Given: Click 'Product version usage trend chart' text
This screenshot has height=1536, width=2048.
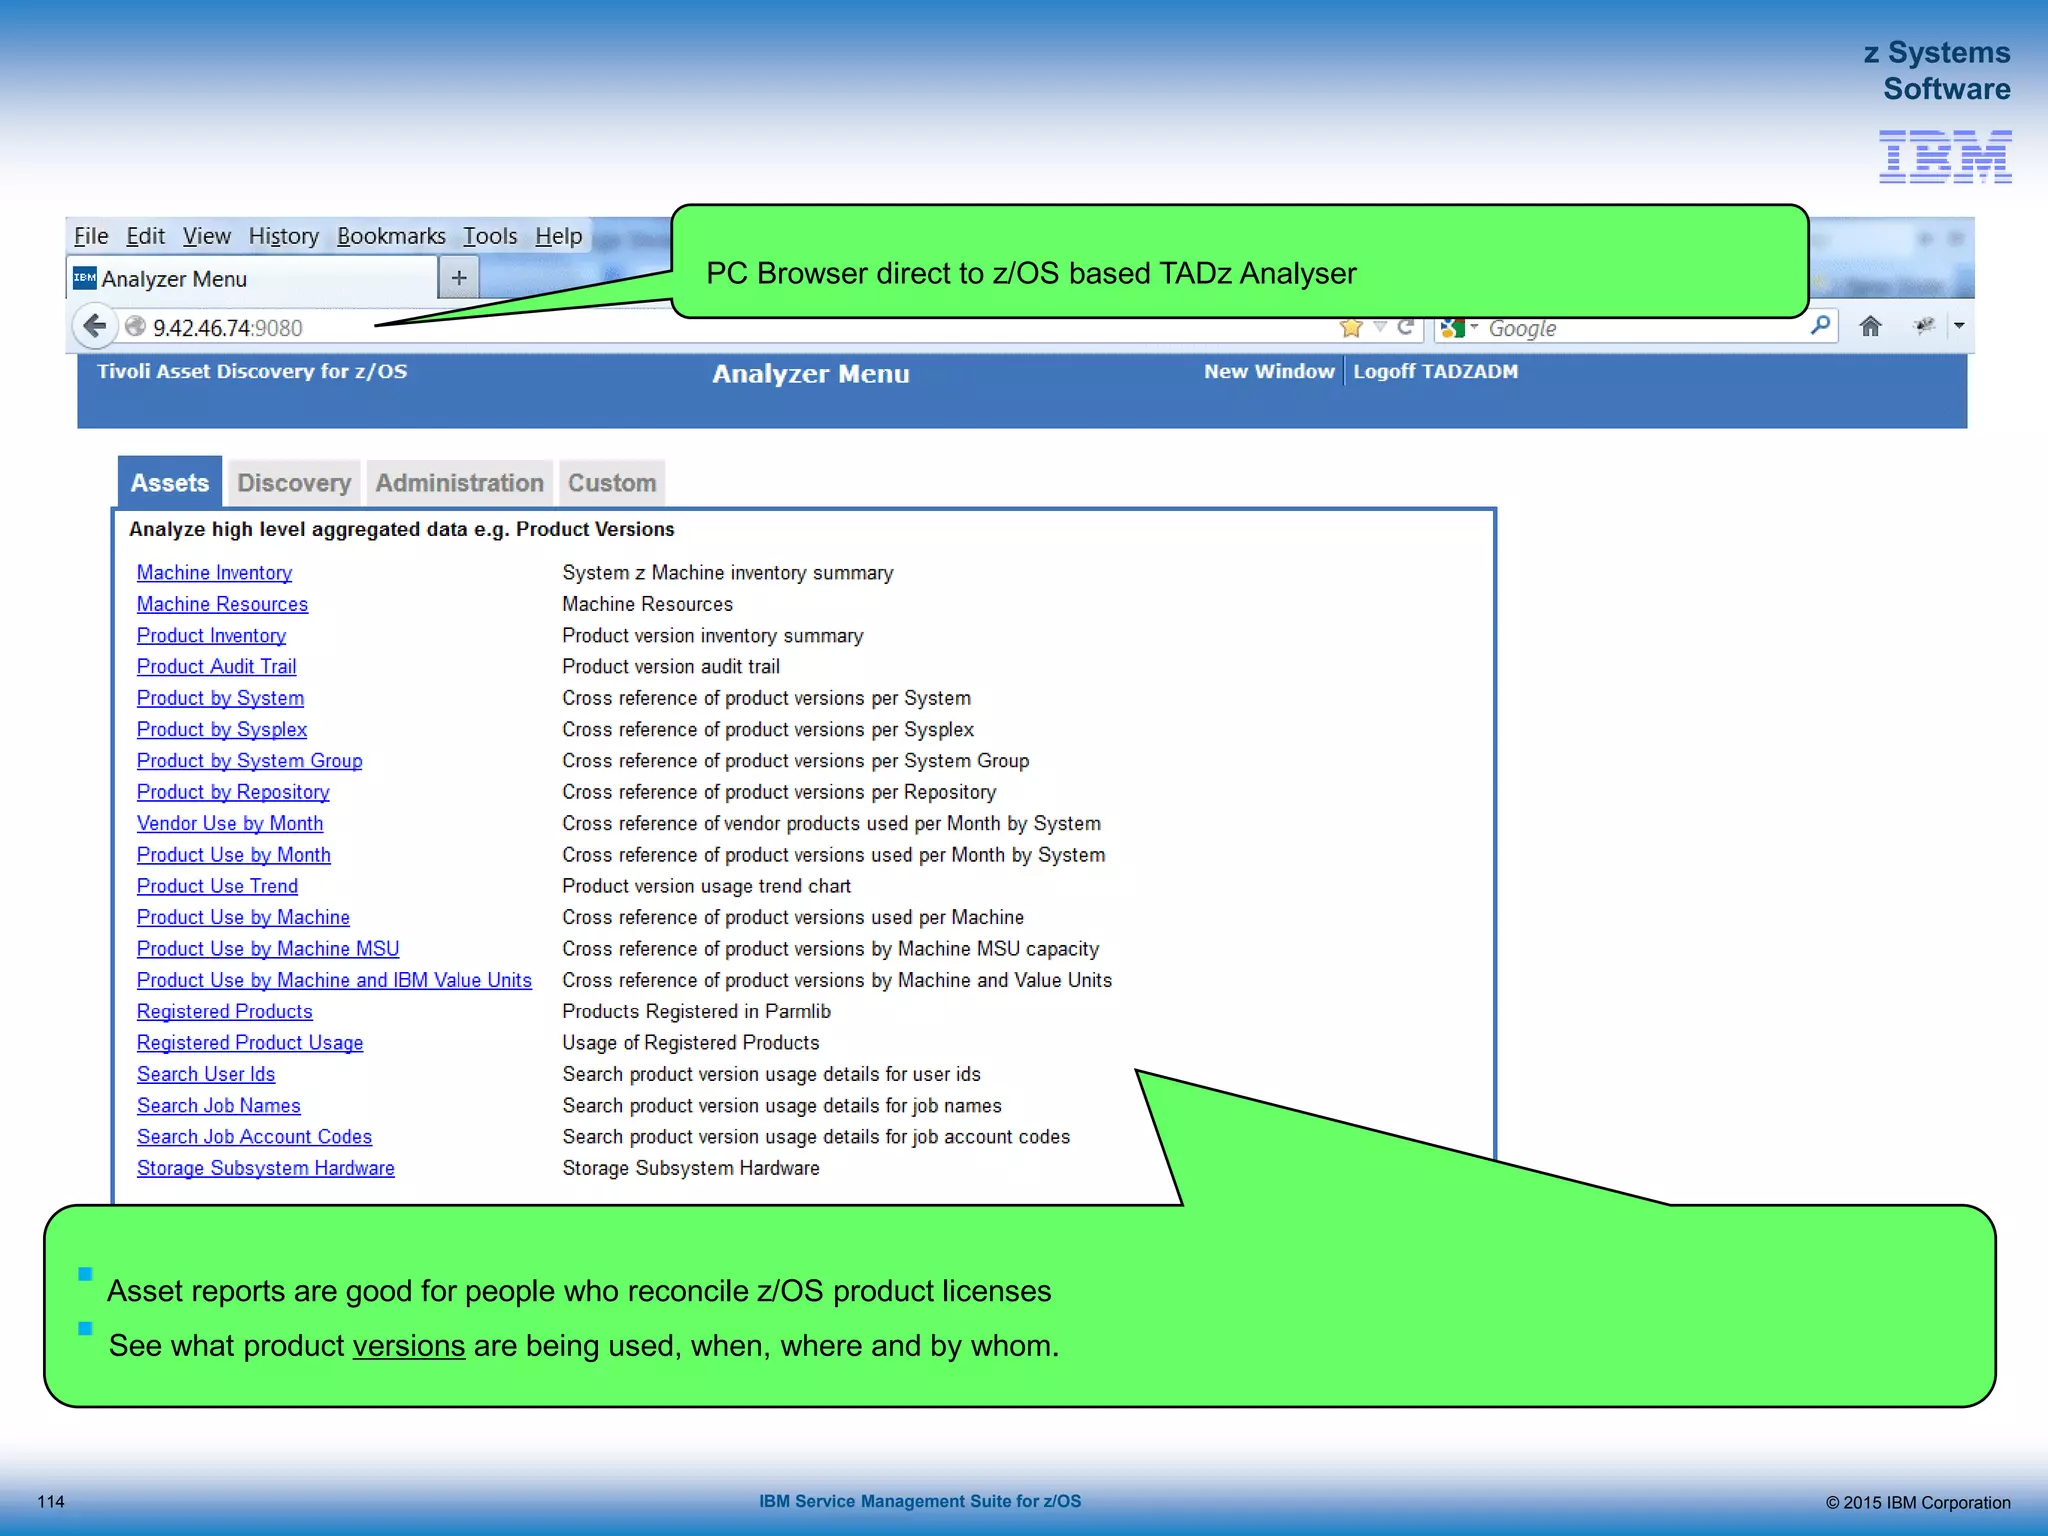Looking at the screenshot, I should pyautogui.click(x=706, y=886).
